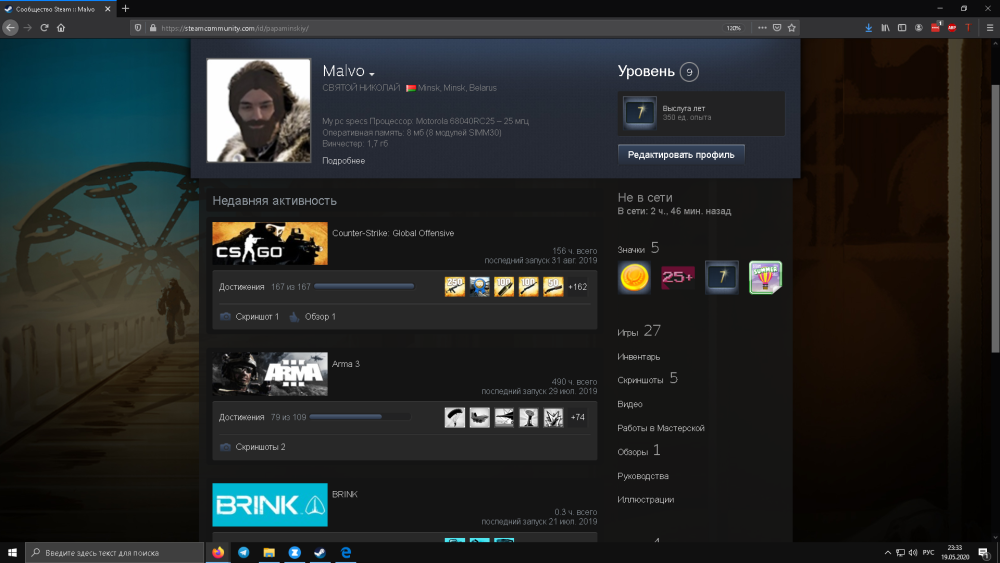Open the Firefox hamburger menu
This screenshot has height=563, width=1000.
(990, 28)
